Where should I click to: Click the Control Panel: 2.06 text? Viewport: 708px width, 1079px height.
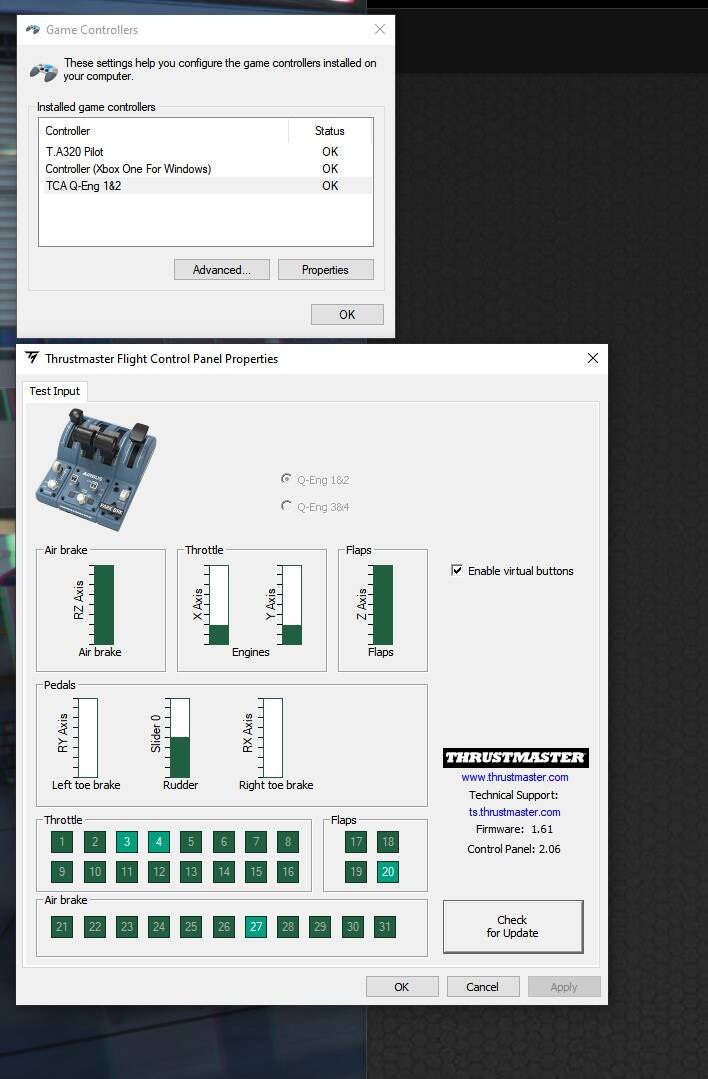point(514,849)
